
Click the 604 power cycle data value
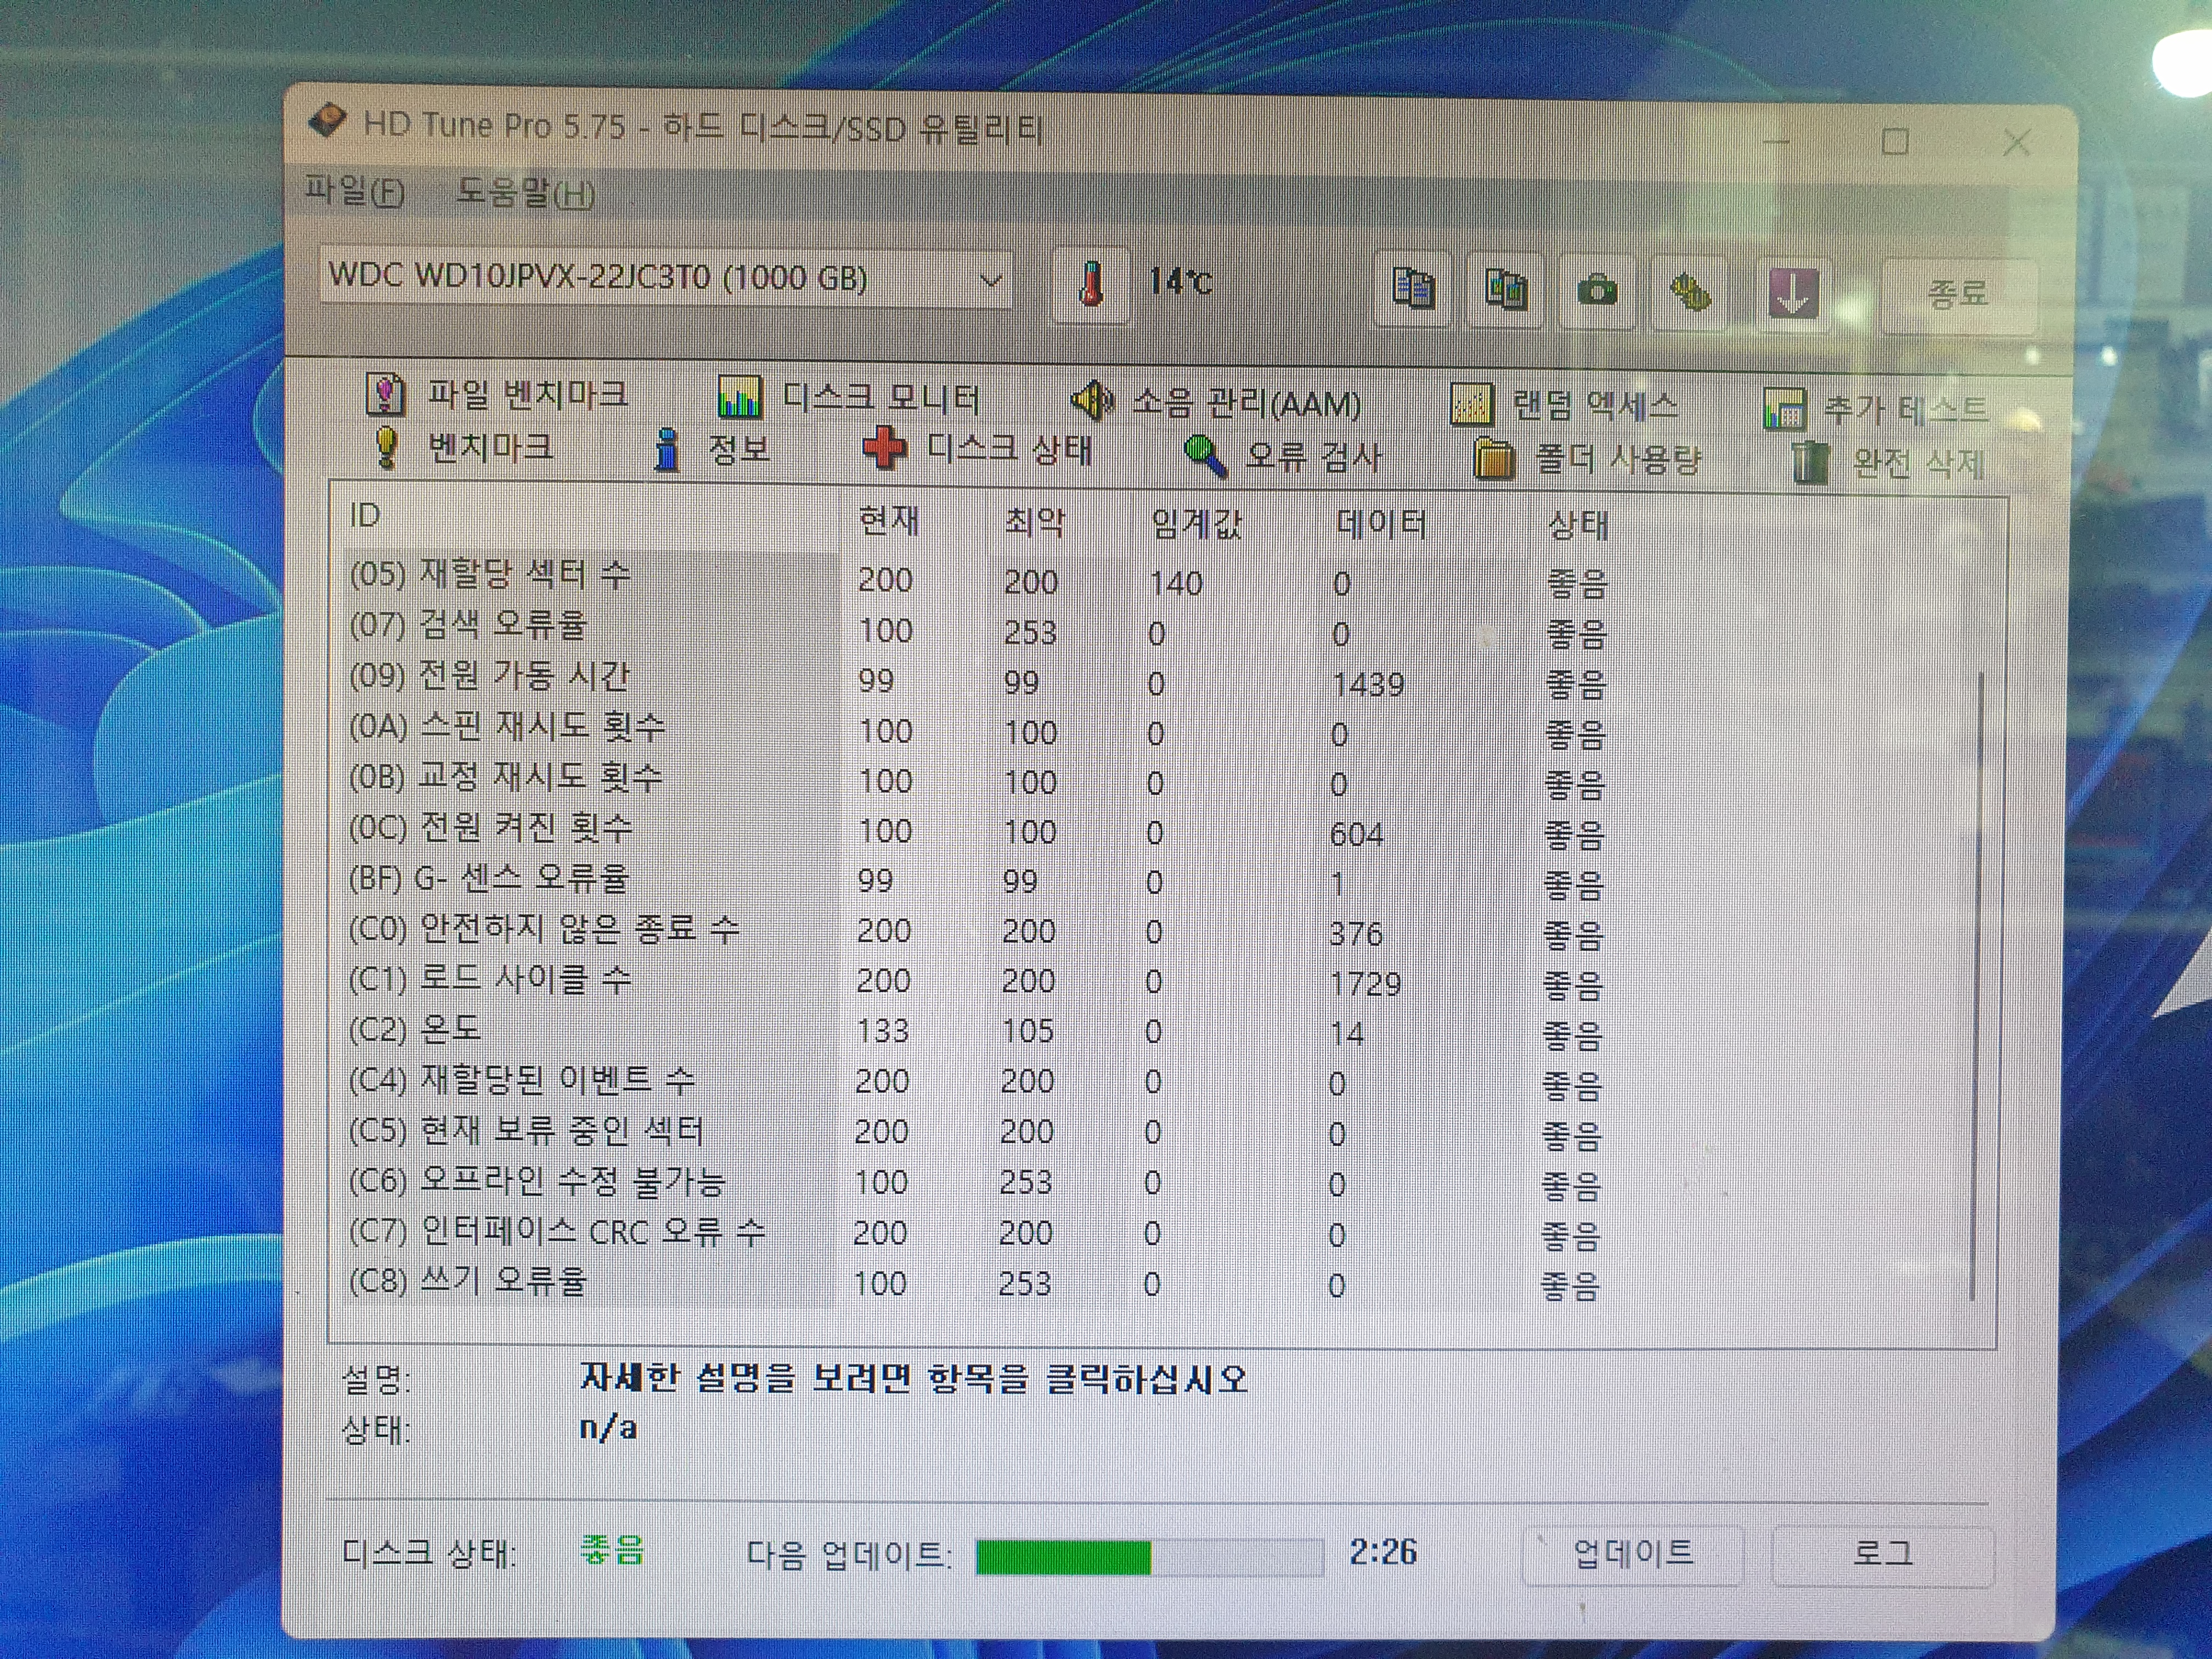[x=1357, y=834]
